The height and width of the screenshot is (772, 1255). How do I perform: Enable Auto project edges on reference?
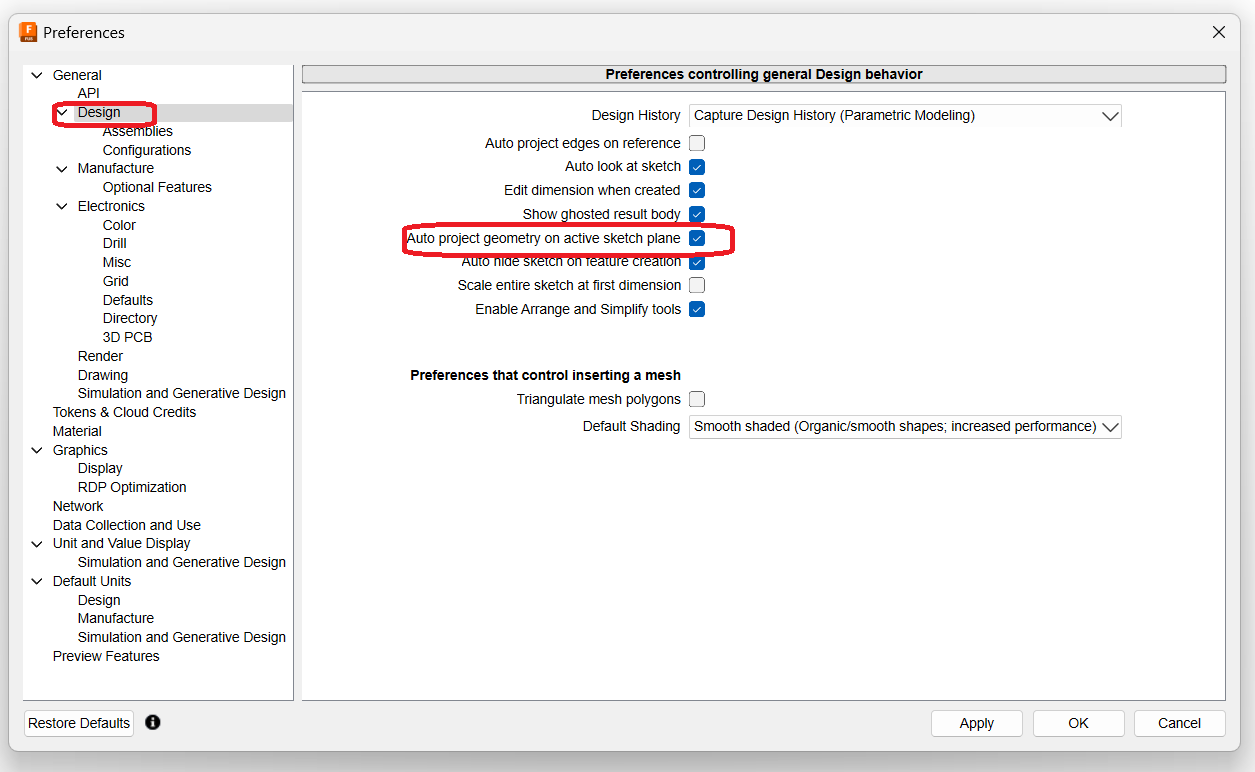point(696,143)
